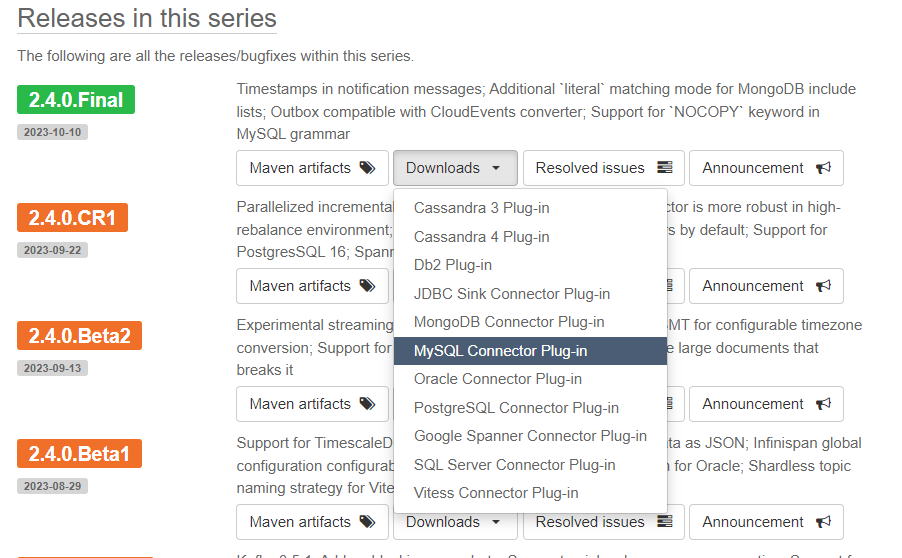Click the tag icon on 2.4.0.CR1 Maven artifacts
Viewport: 902px width, 558px height.
[367, 286]
